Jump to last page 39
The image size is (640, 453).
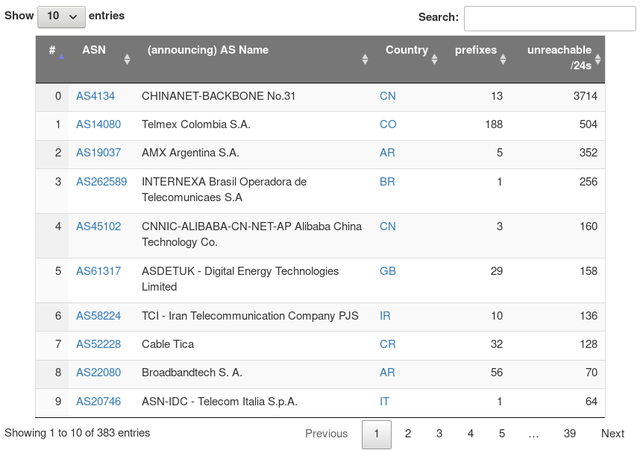(x=570, y=434)
